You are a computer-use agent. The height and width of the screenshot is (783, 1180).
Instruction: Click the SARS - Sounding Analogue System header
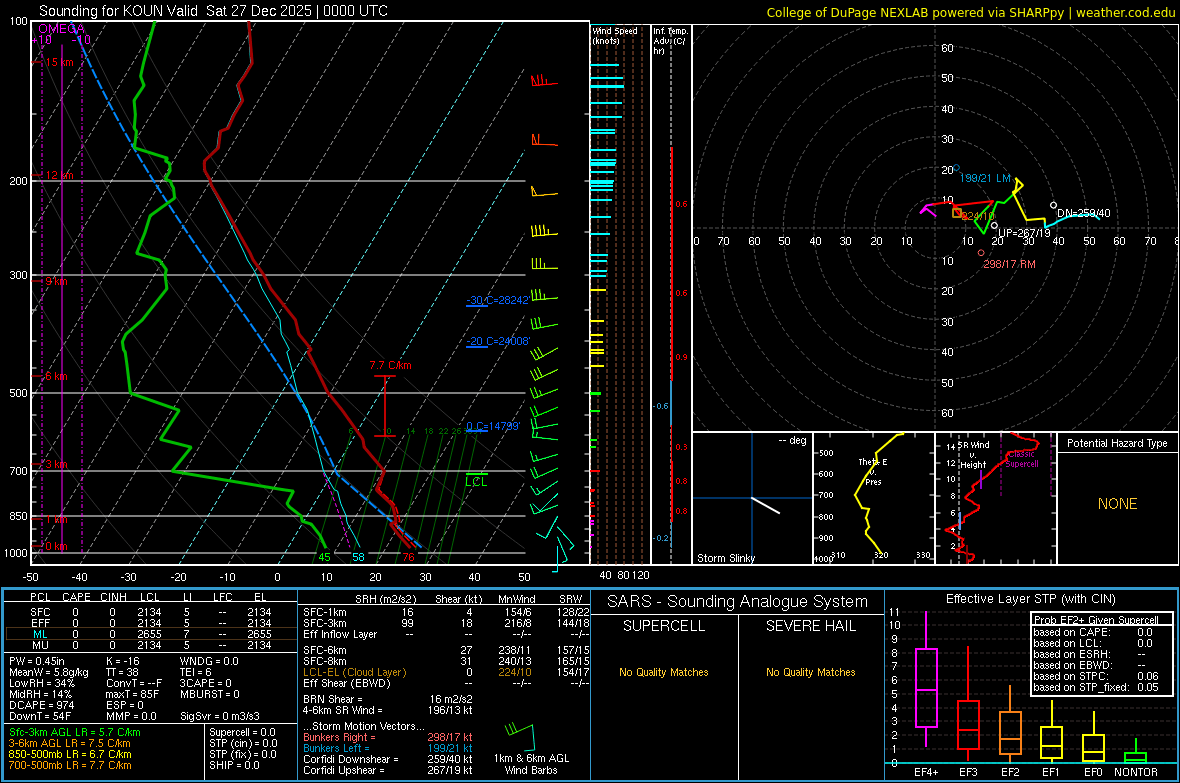[738, 601]
